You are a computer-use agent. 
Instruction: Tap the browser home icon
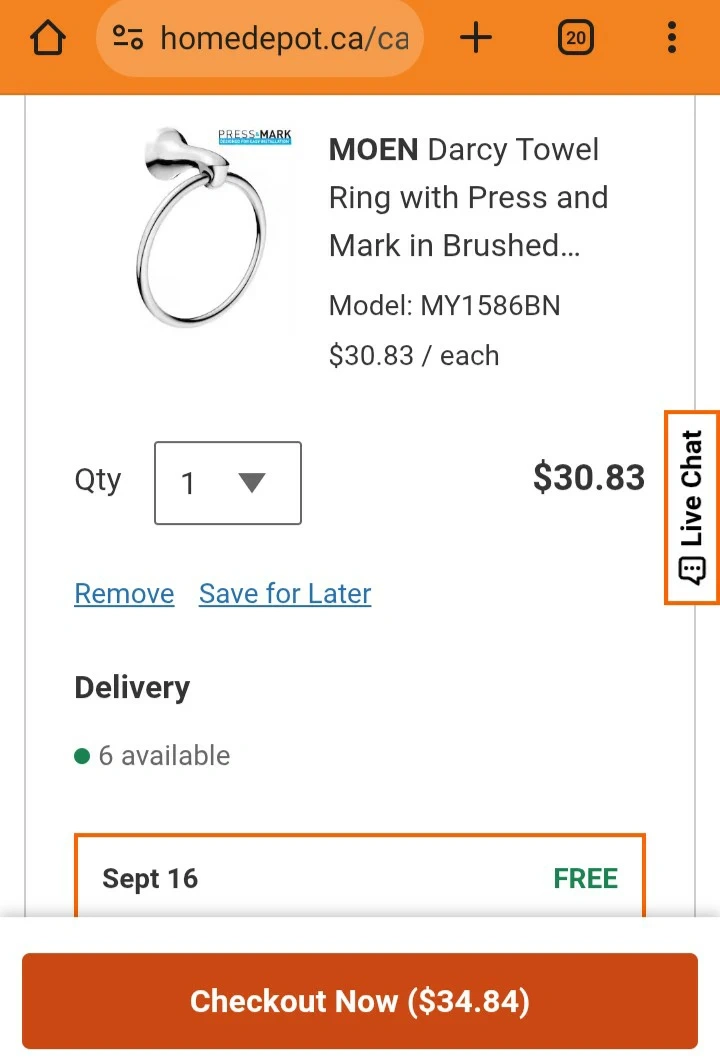point(47,39)
